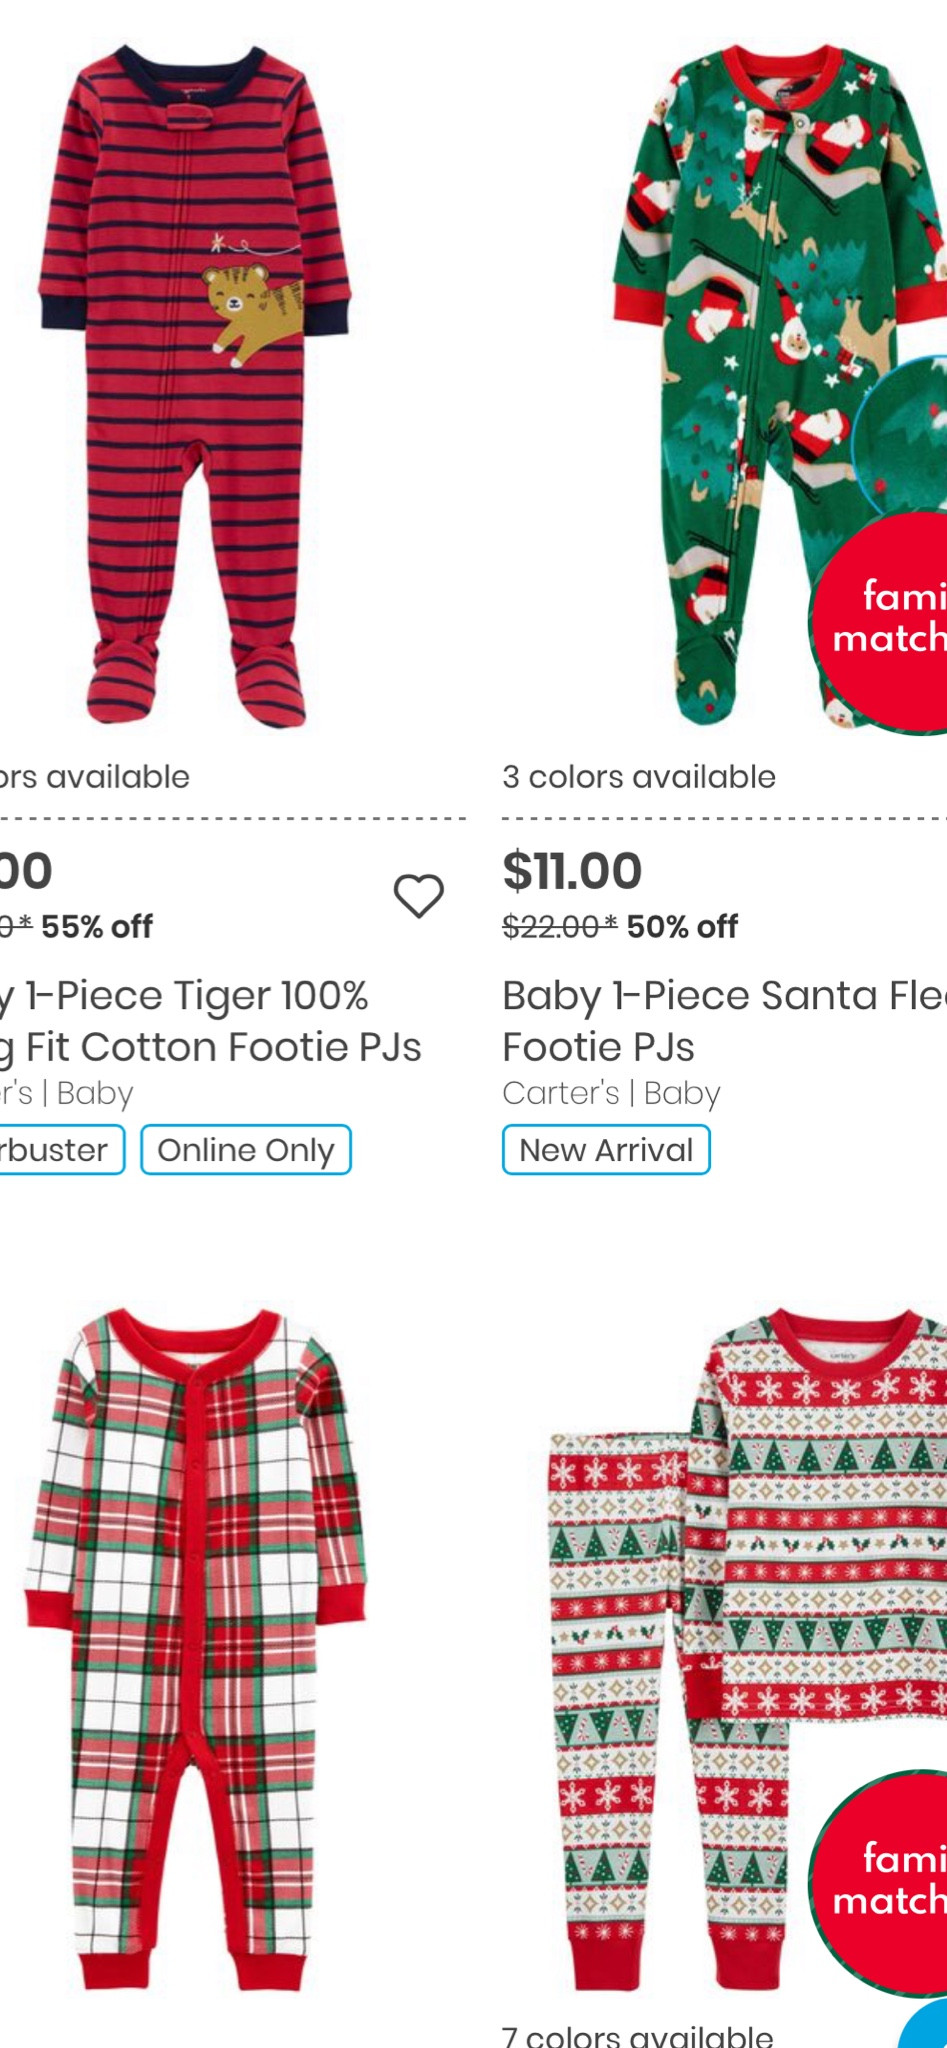Tap the $22.00 original price
The width and height of the screenshot is (947, 2048).
pos(558,927)
